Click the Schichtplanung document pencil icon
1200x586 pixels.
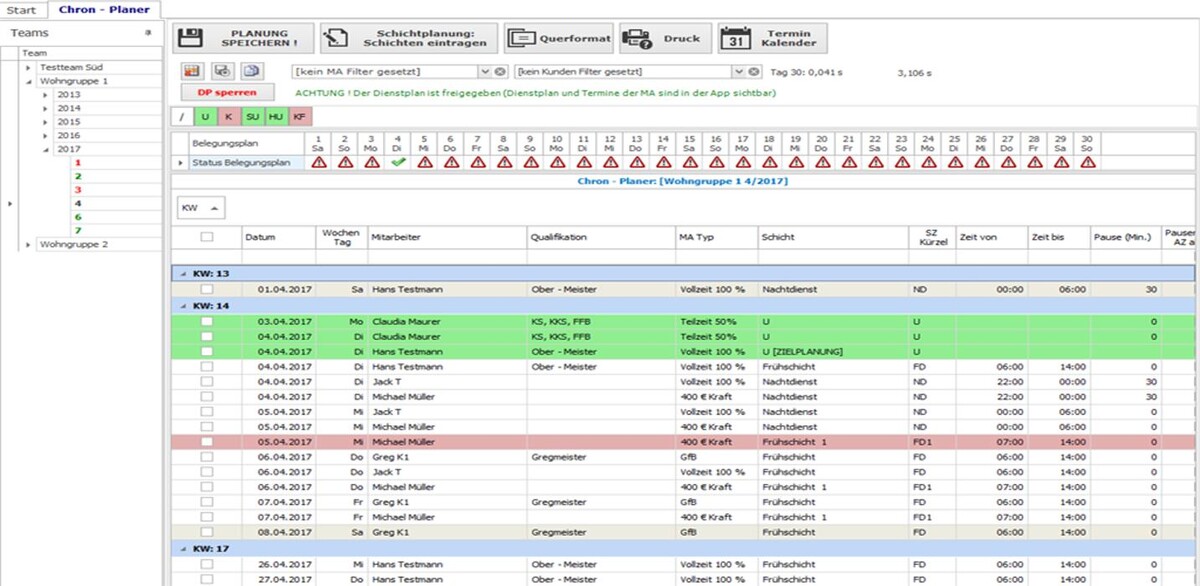(337, 39)
